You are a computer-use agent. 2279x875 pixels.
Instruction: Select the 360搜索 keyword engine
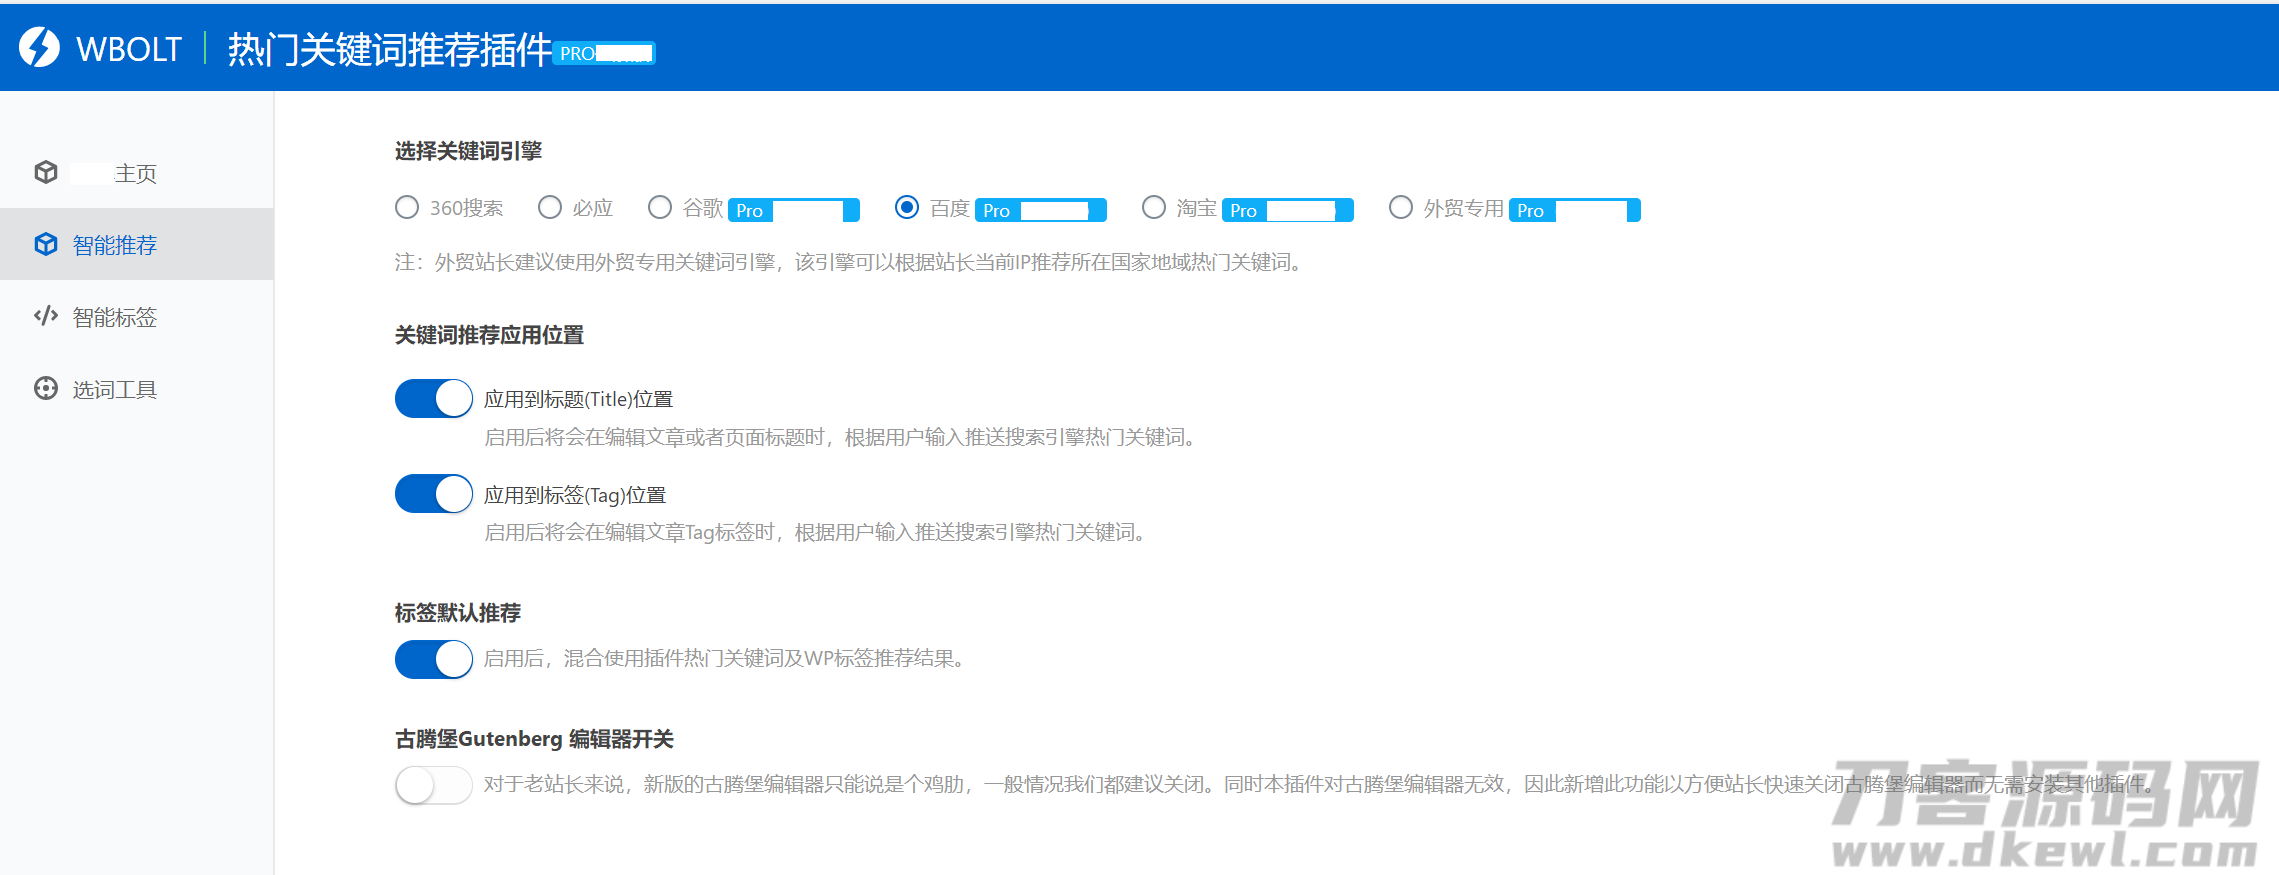tap(407, 207)
